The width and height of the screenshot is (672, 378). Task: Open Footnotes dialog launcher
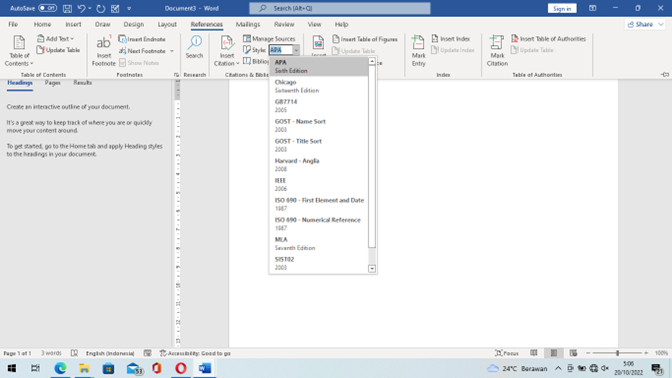[x=176, y=75]
